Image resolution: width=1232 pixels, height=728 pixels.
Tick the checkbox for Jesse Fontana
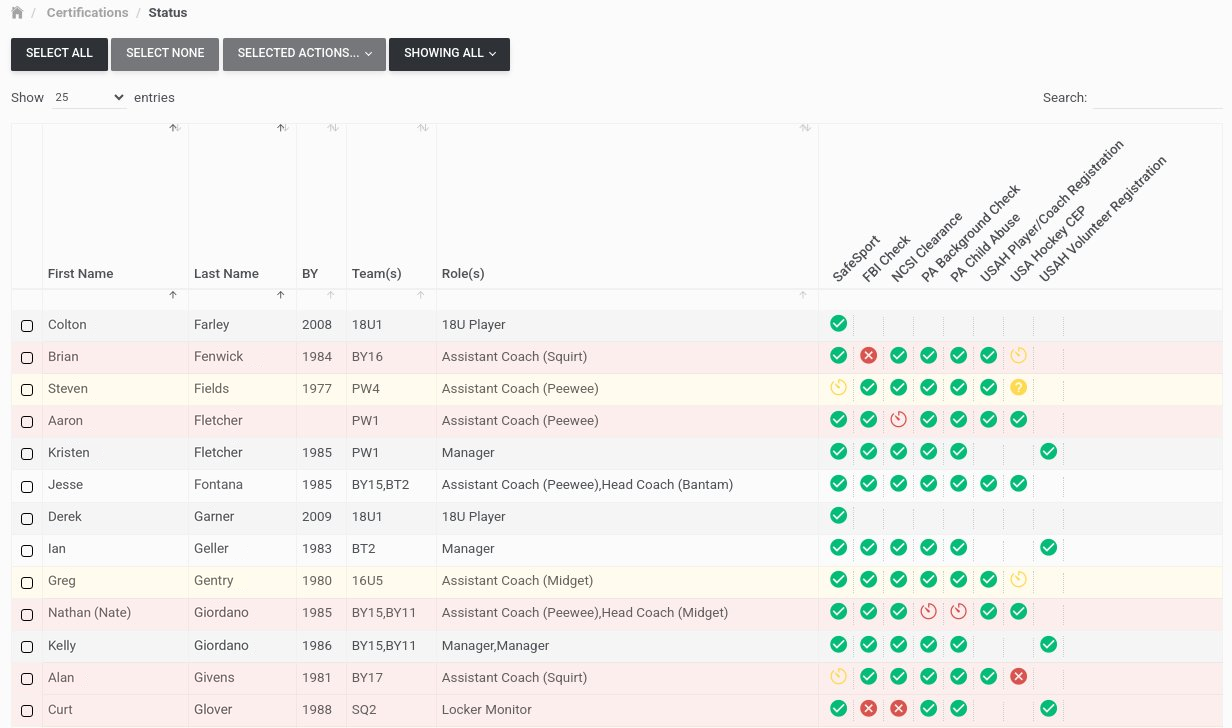tap(27, 486)
